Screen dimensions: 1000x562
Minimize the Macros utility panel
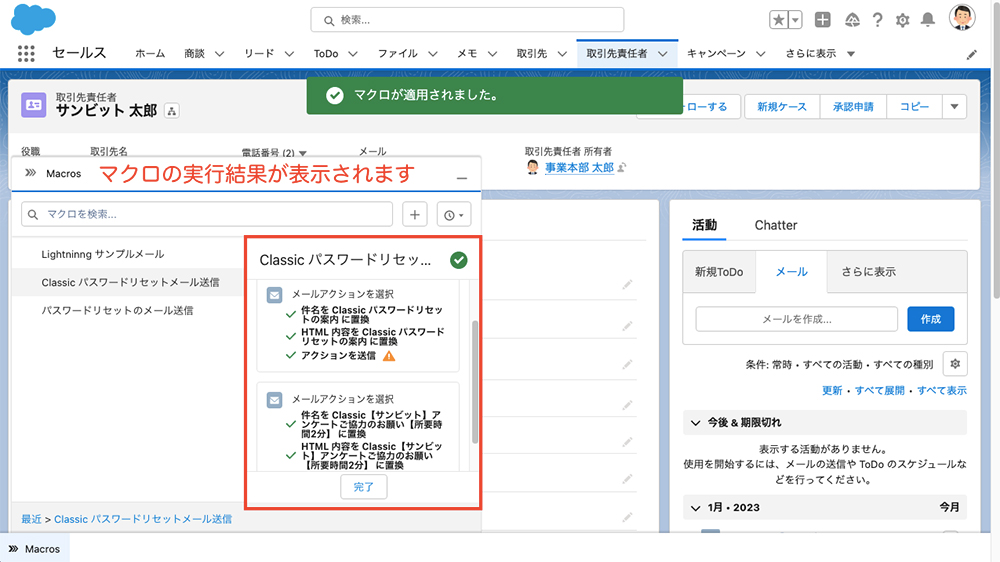(462, 179)
